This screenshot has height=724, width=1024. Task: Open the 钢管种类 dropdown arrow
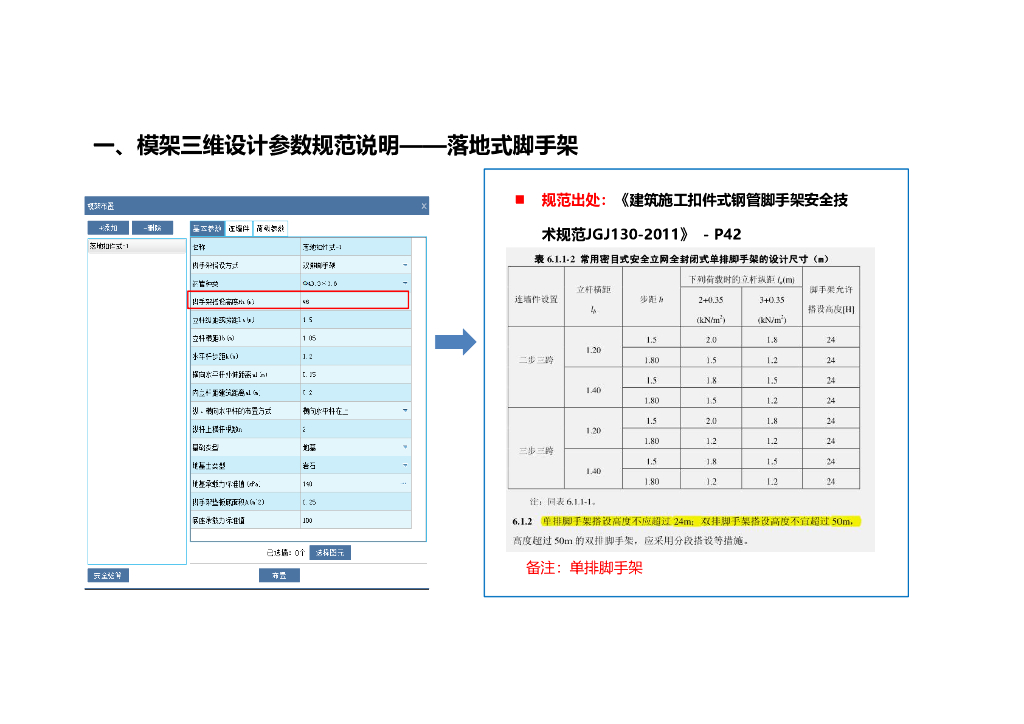(405, 283)
